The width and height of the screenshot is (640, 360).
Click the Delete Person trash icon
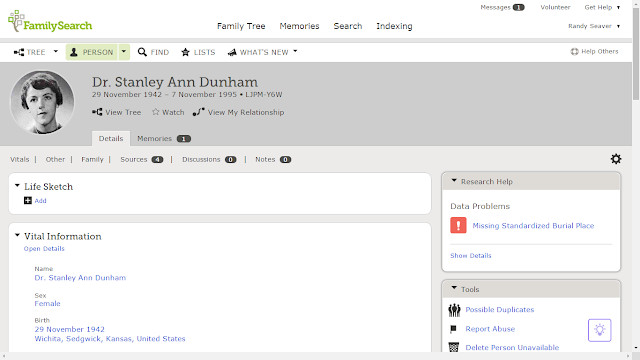coord(454,347)
